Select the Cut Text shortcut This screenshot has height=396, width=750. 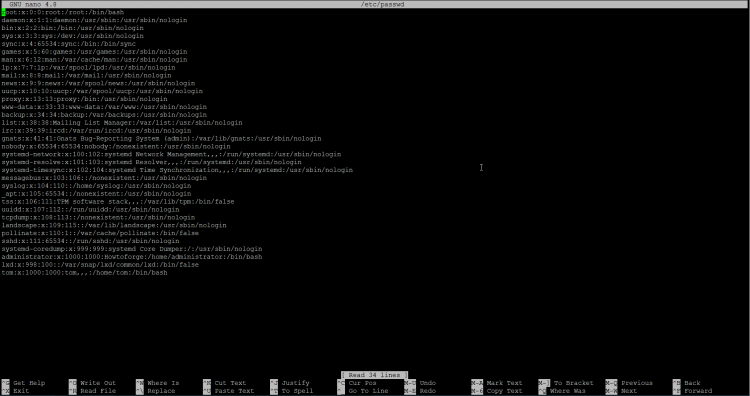(x=224, y=383)
